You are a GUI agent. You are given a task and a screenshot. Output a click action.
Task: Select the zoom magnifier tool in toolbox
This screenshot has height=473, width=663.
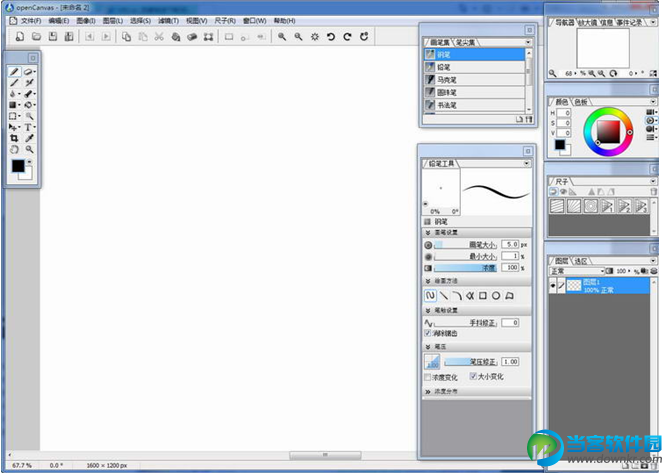tap(29, 149)
